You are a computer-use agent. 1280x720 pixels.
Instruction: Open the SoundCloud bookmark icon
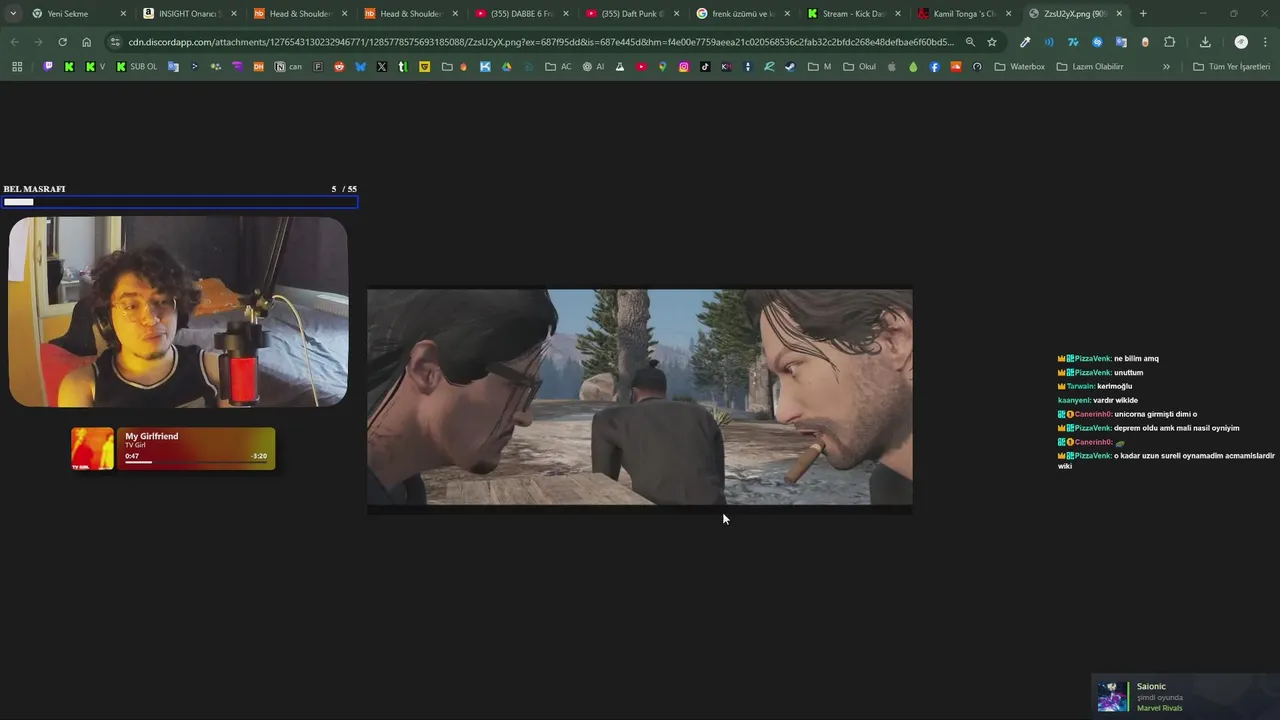[x=956, y=67]
